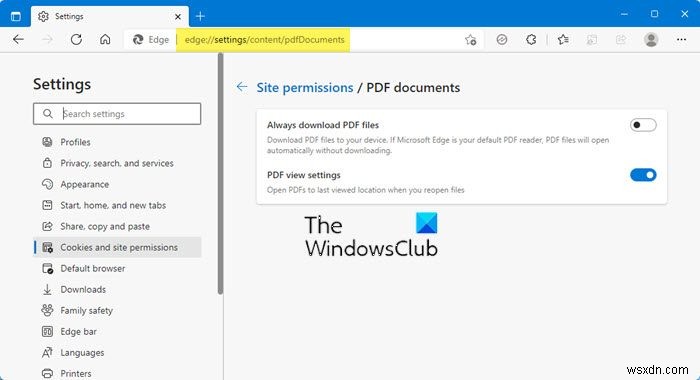
Task: Follow the Site permissions breadcrumb link
Action: coord(304,88)
